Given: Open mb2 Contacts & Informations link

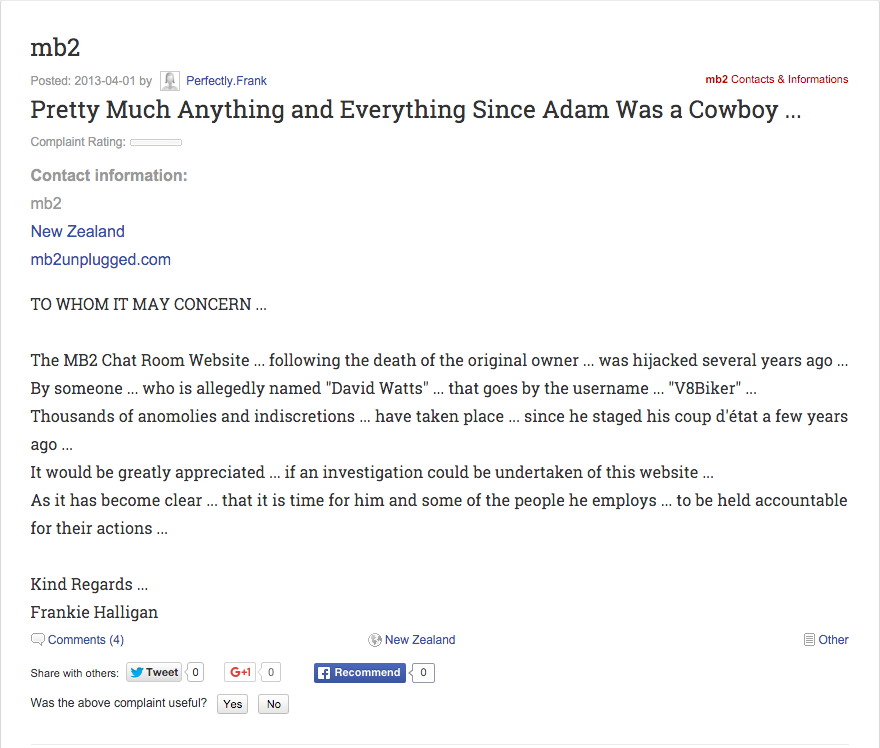Looking at the screenshot, I should coord(777,79).
